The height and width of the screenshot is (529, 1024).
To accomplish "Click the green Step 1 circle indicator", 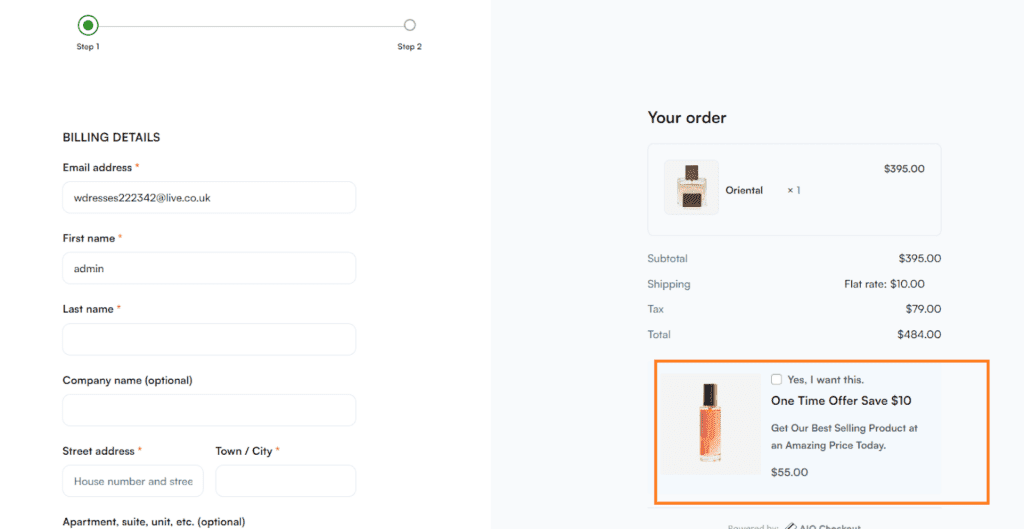I will [x=88, y=25].
